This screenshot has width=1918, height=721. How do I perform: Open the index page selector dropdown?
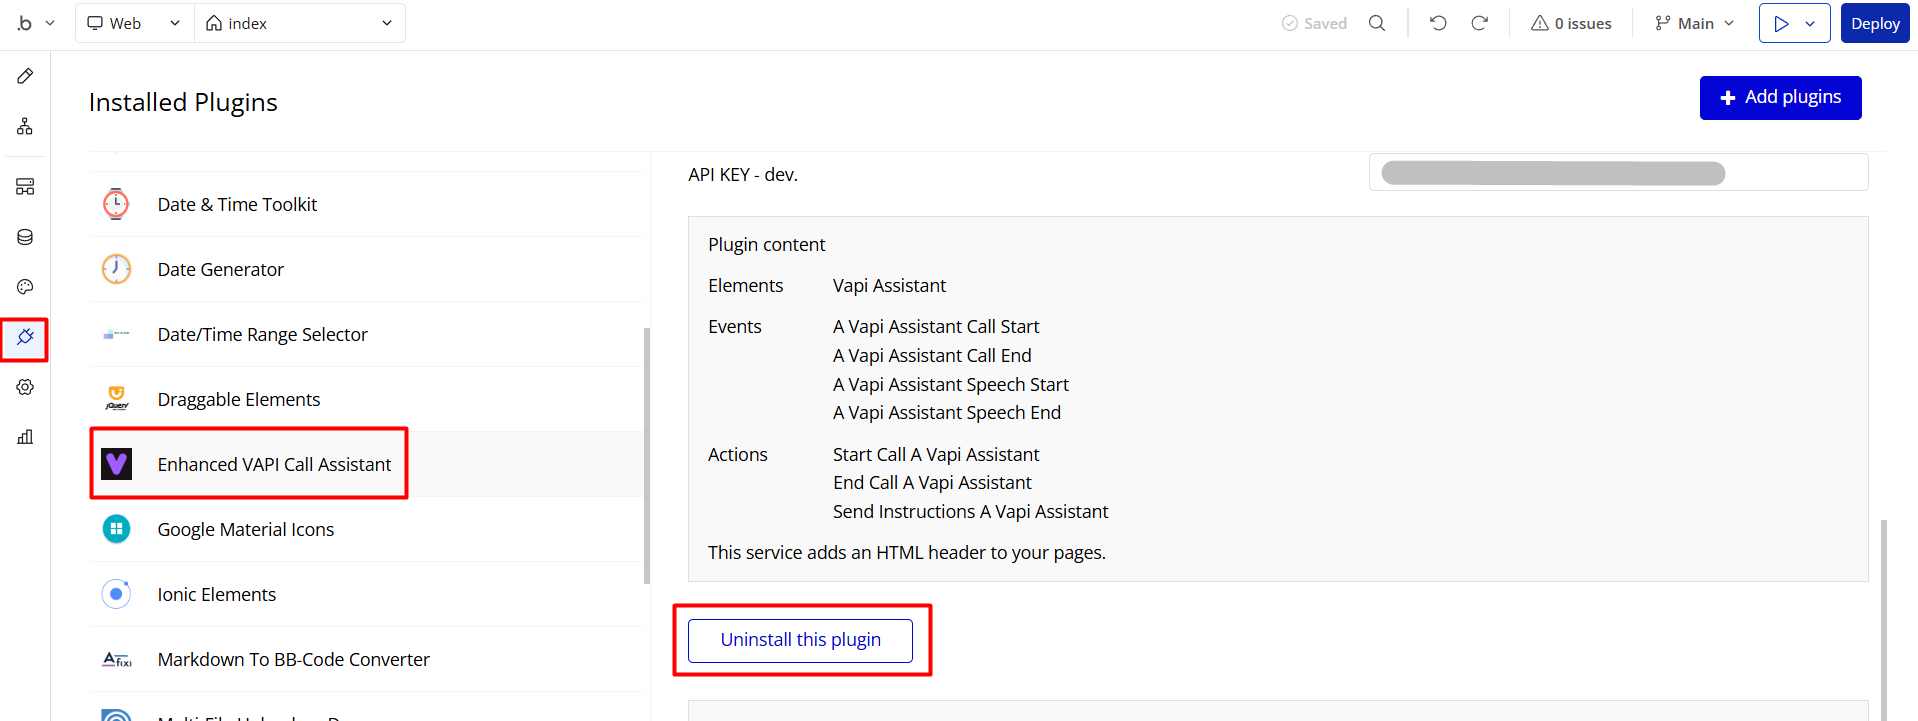click(299, 23)
